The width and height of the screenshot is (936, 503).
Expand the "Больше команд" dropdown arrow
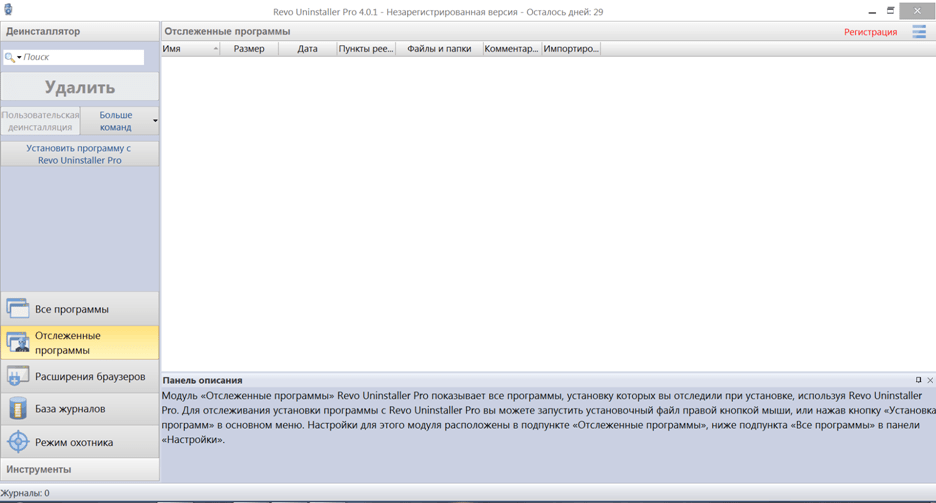pyautogui.click(x=155, y=121)
